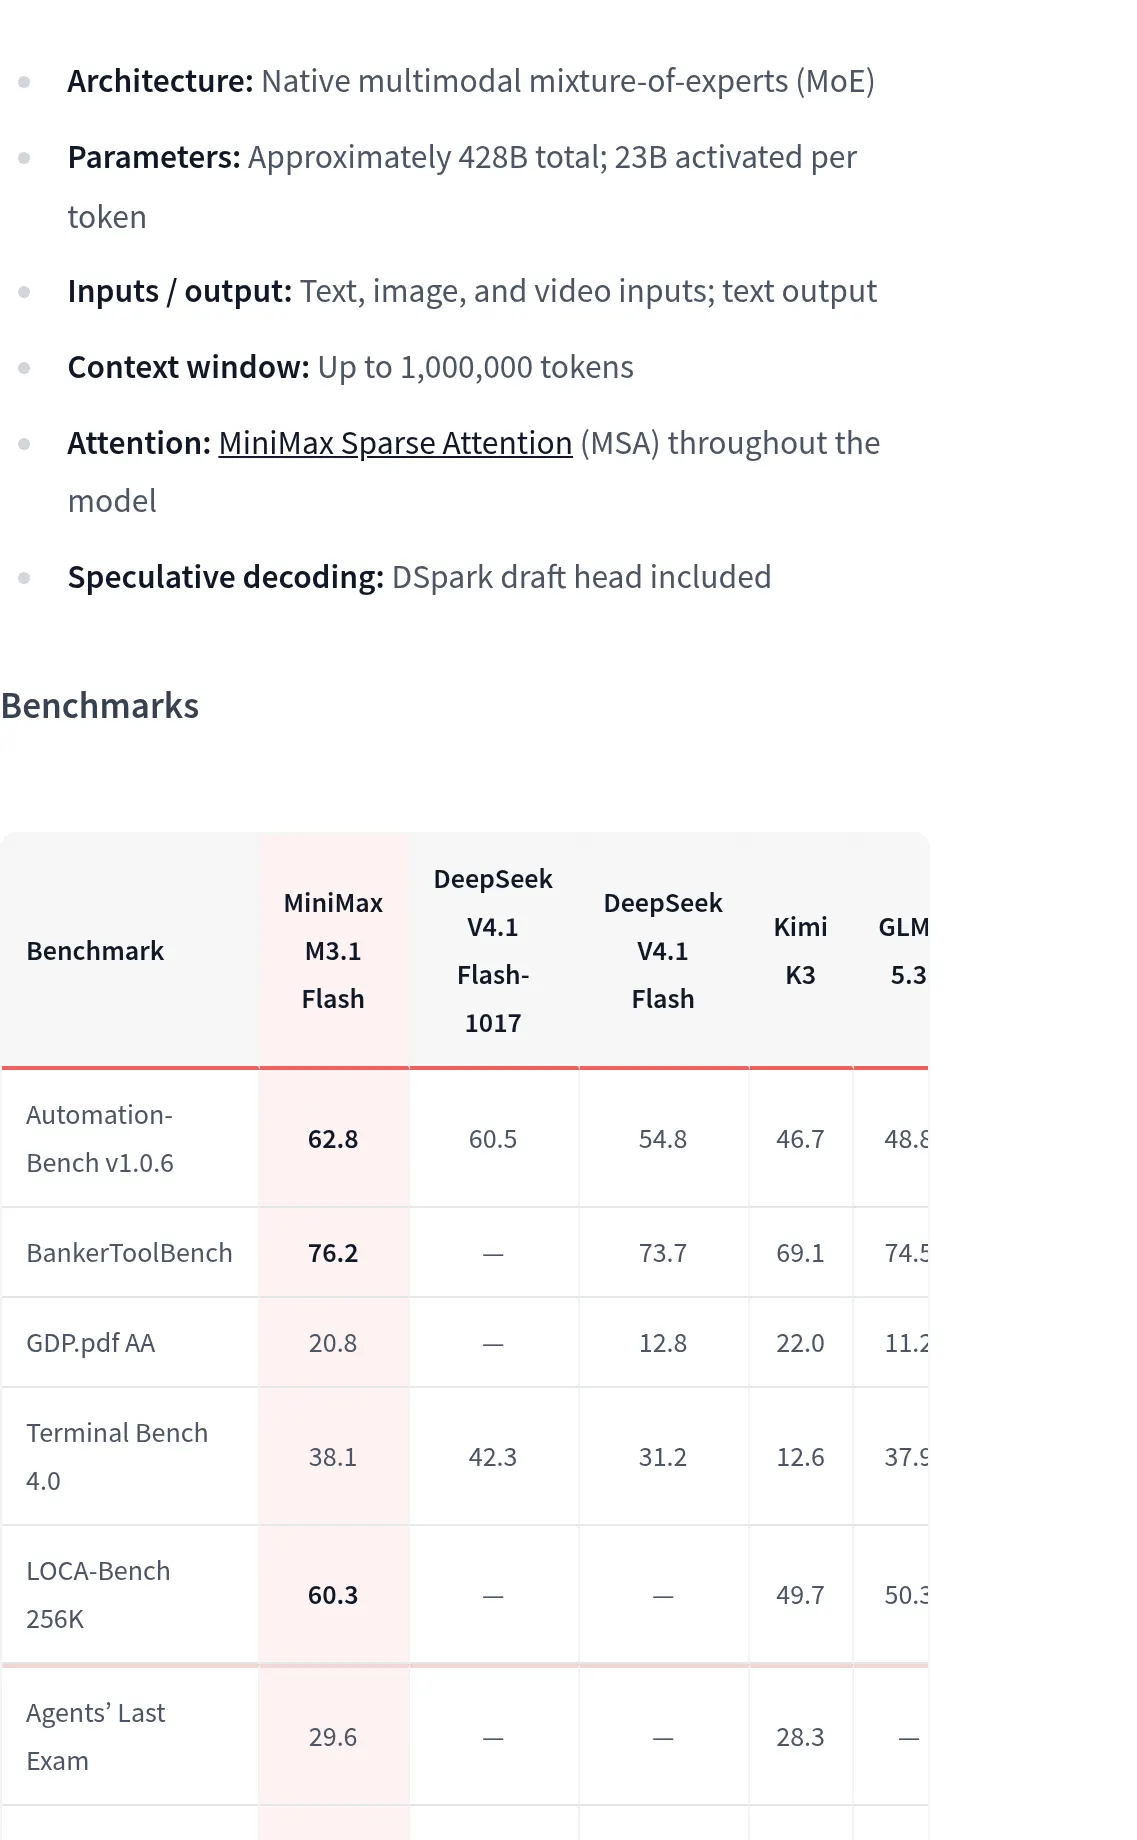The image size is (1137, 1840).
Task: Click the GDP.pdf AA row label
Action: [x=90, y=1343]
